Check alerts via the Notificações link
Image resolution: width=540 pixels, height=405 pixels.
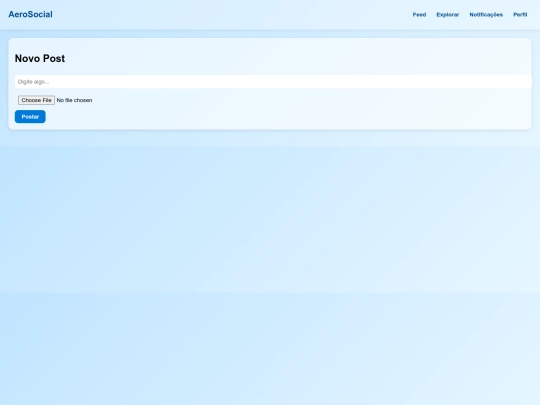point(486,14)
